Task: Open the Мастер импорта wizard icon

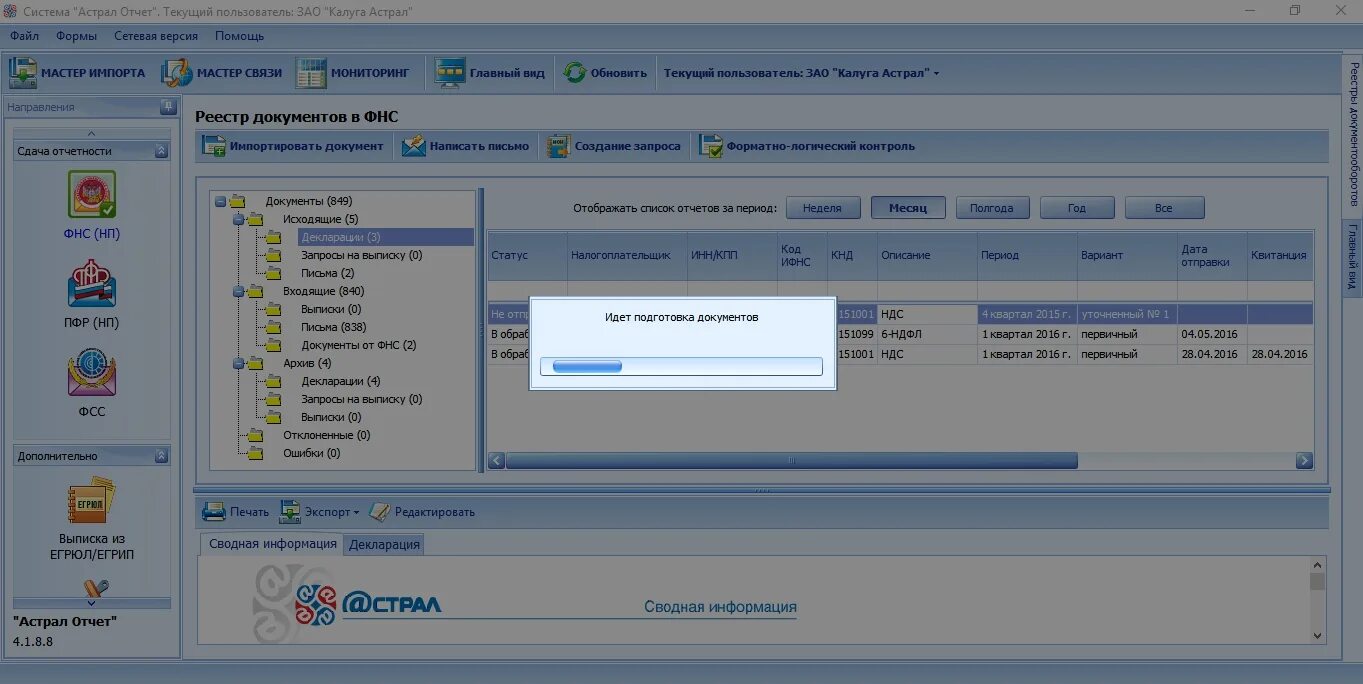Action: [23, 73]
